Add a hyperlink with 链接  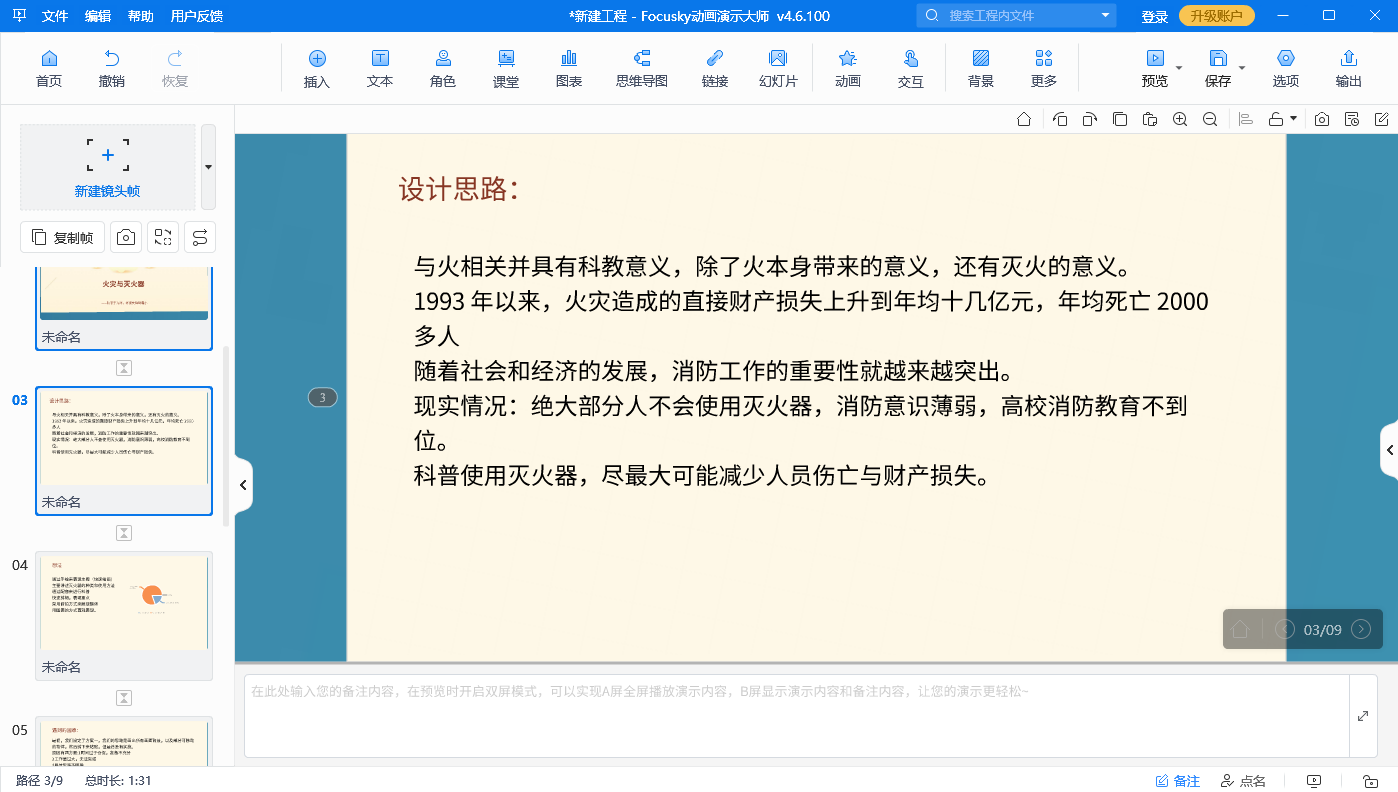(715, 68)
